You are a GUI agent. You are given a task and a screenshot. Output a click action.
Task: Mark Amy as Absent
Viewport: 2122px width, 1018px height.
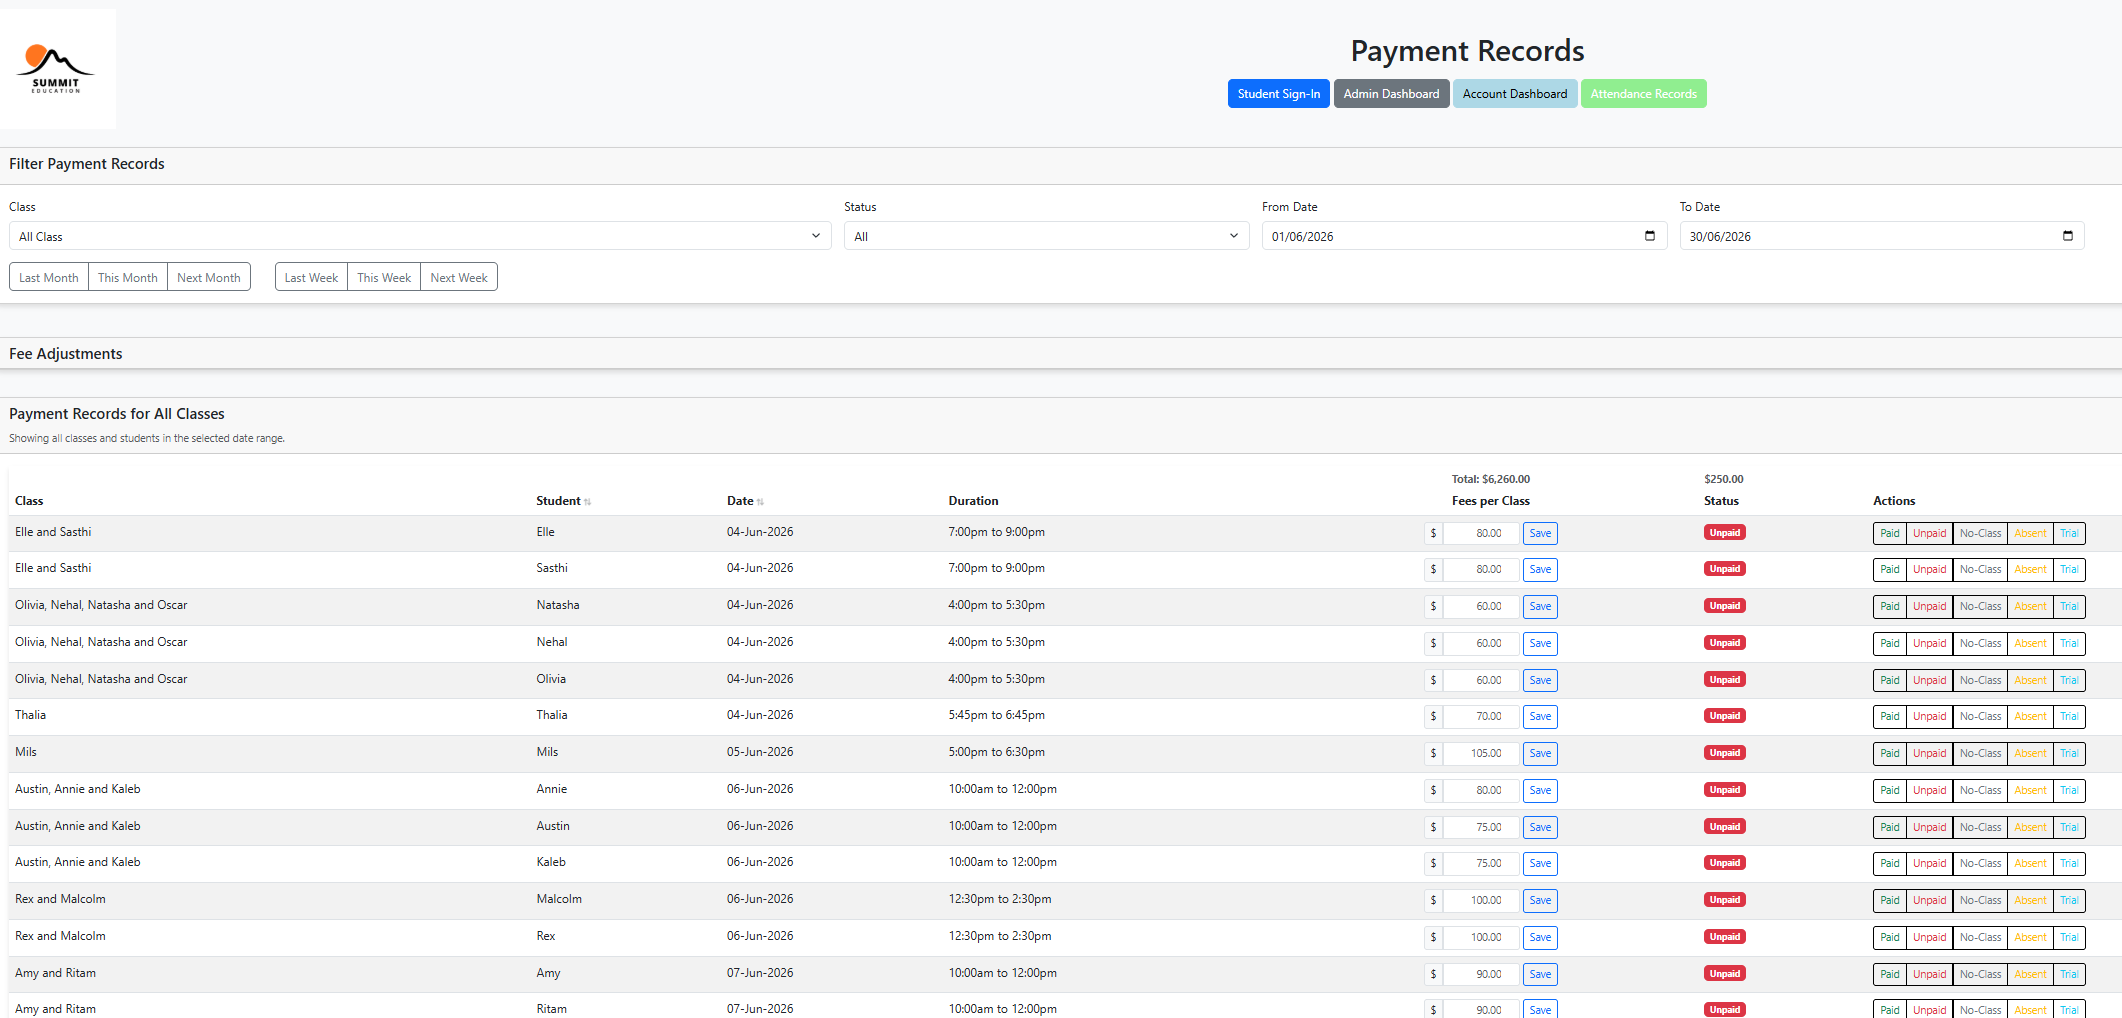(x=2030, y=974)
